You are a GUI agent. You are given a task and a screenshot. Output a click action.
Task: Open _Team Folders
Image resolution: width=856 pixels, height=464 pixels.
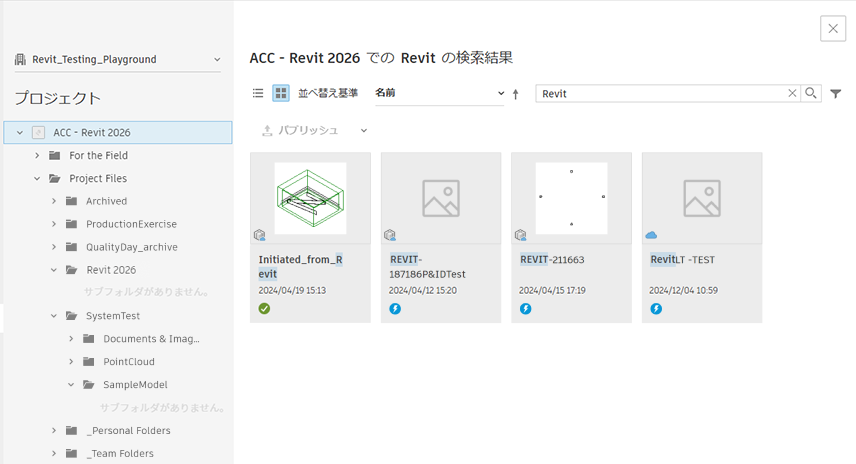click(120, 454)
